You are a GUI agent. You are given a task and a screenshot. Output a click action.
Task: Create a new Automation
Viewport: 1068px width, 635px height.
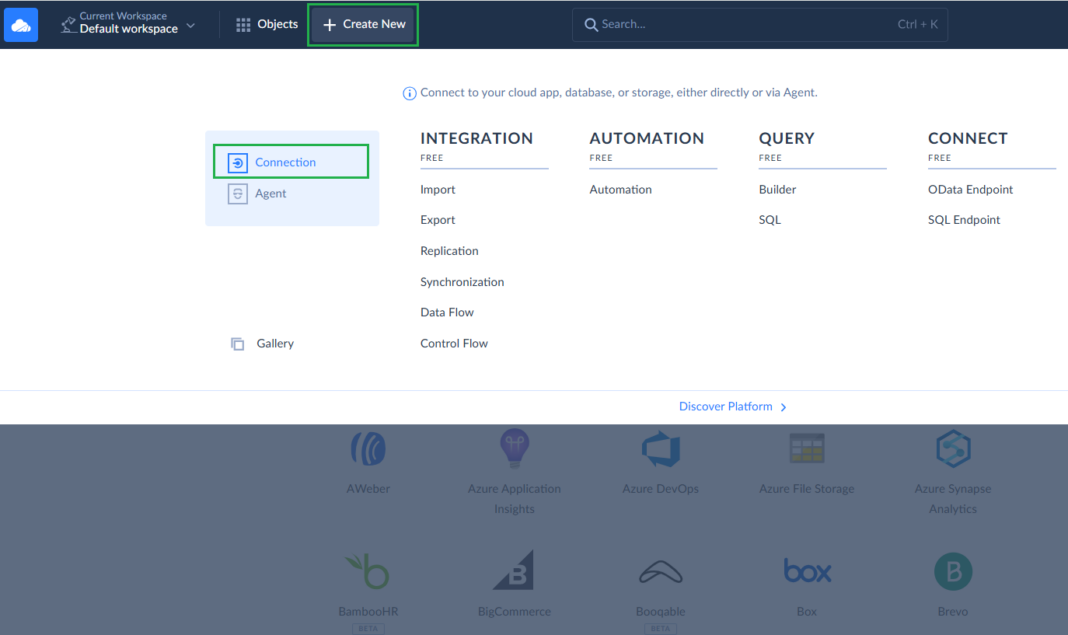pos(621,189)
